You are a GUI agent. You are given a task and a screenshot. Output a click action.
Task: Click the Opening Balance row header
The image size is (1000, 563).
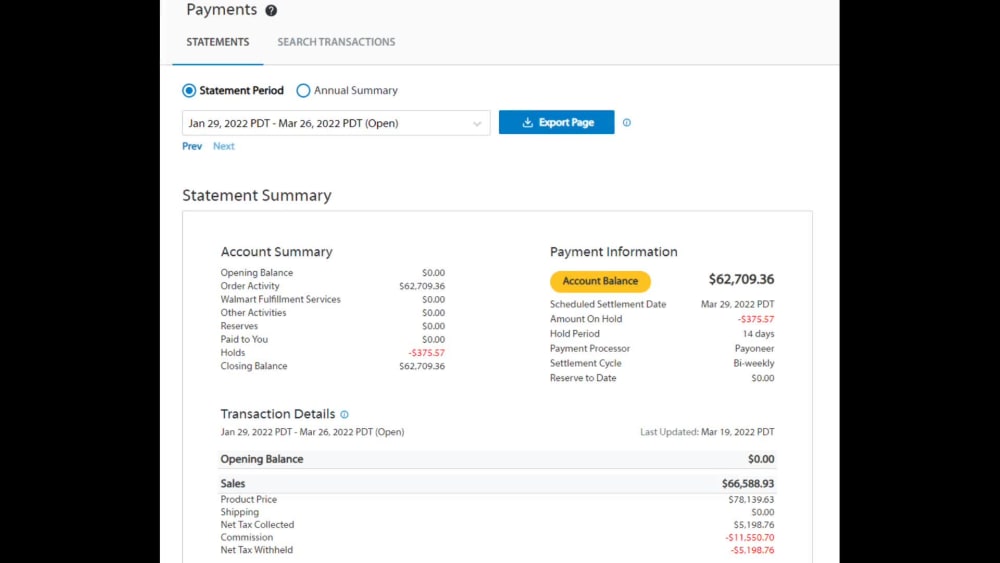[497, 459]
